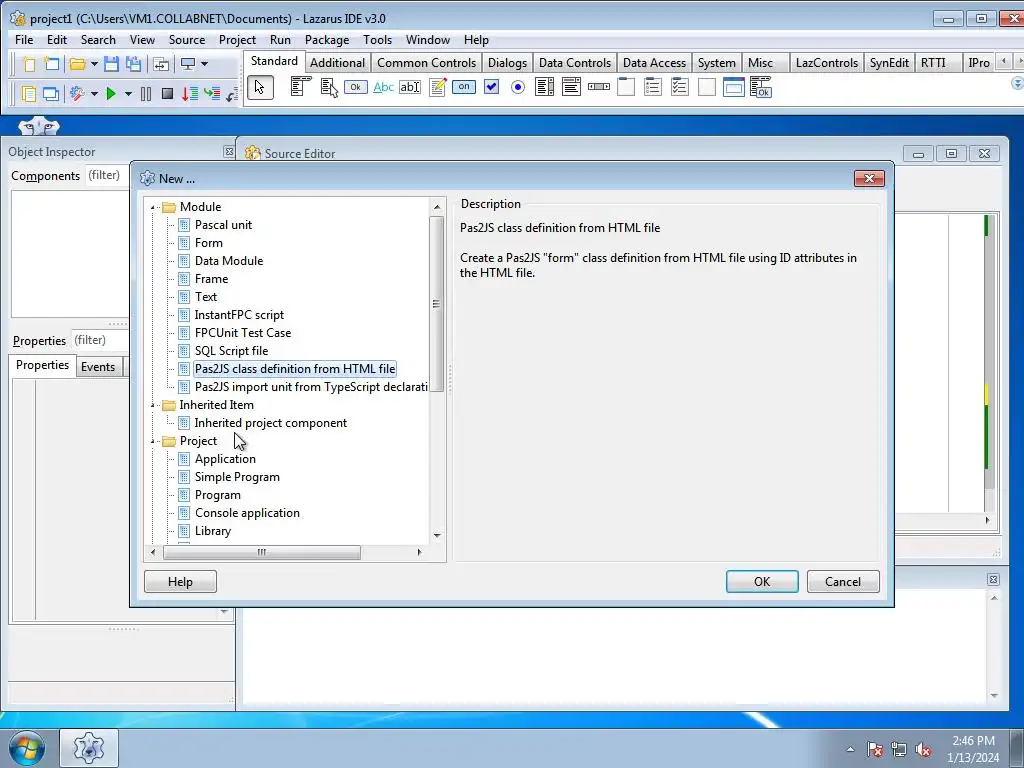Screen dimensions: 1024x768
Task: Click the Properties filter field
Action: pyautogui.click(x=99, y=340)
